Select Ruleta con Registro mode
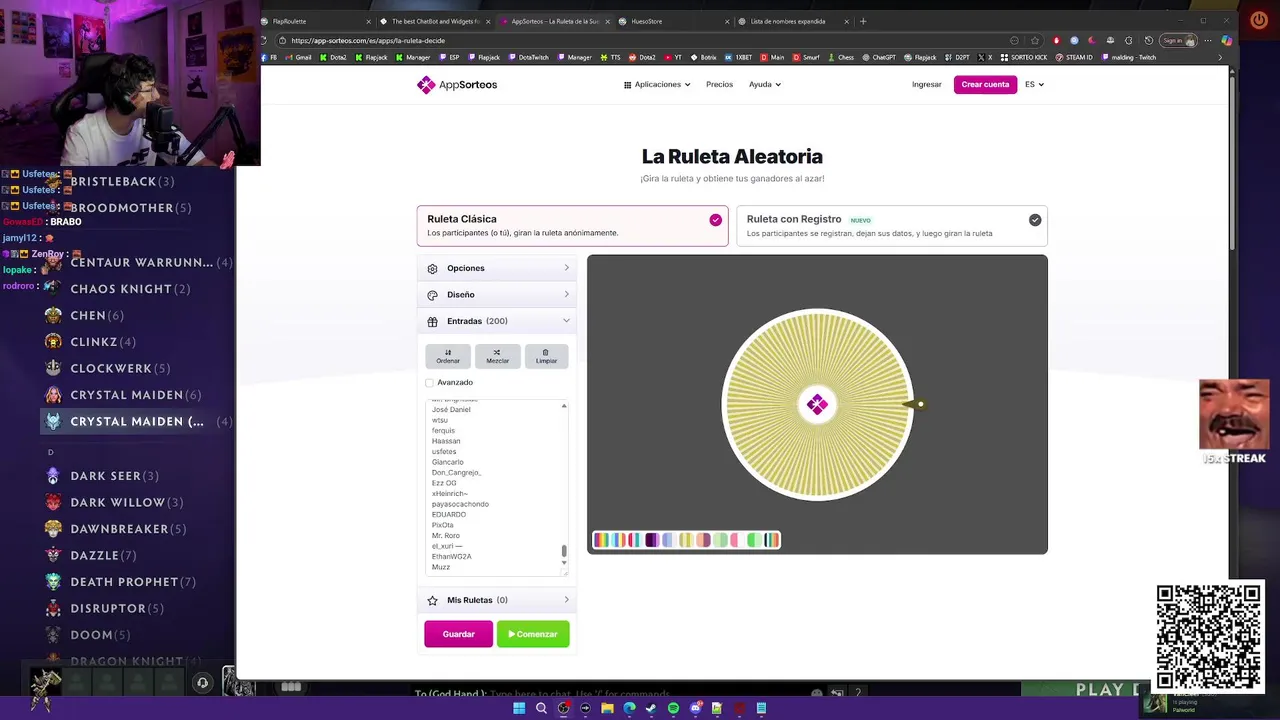The image size is (1280, 720). click(892, 226)
